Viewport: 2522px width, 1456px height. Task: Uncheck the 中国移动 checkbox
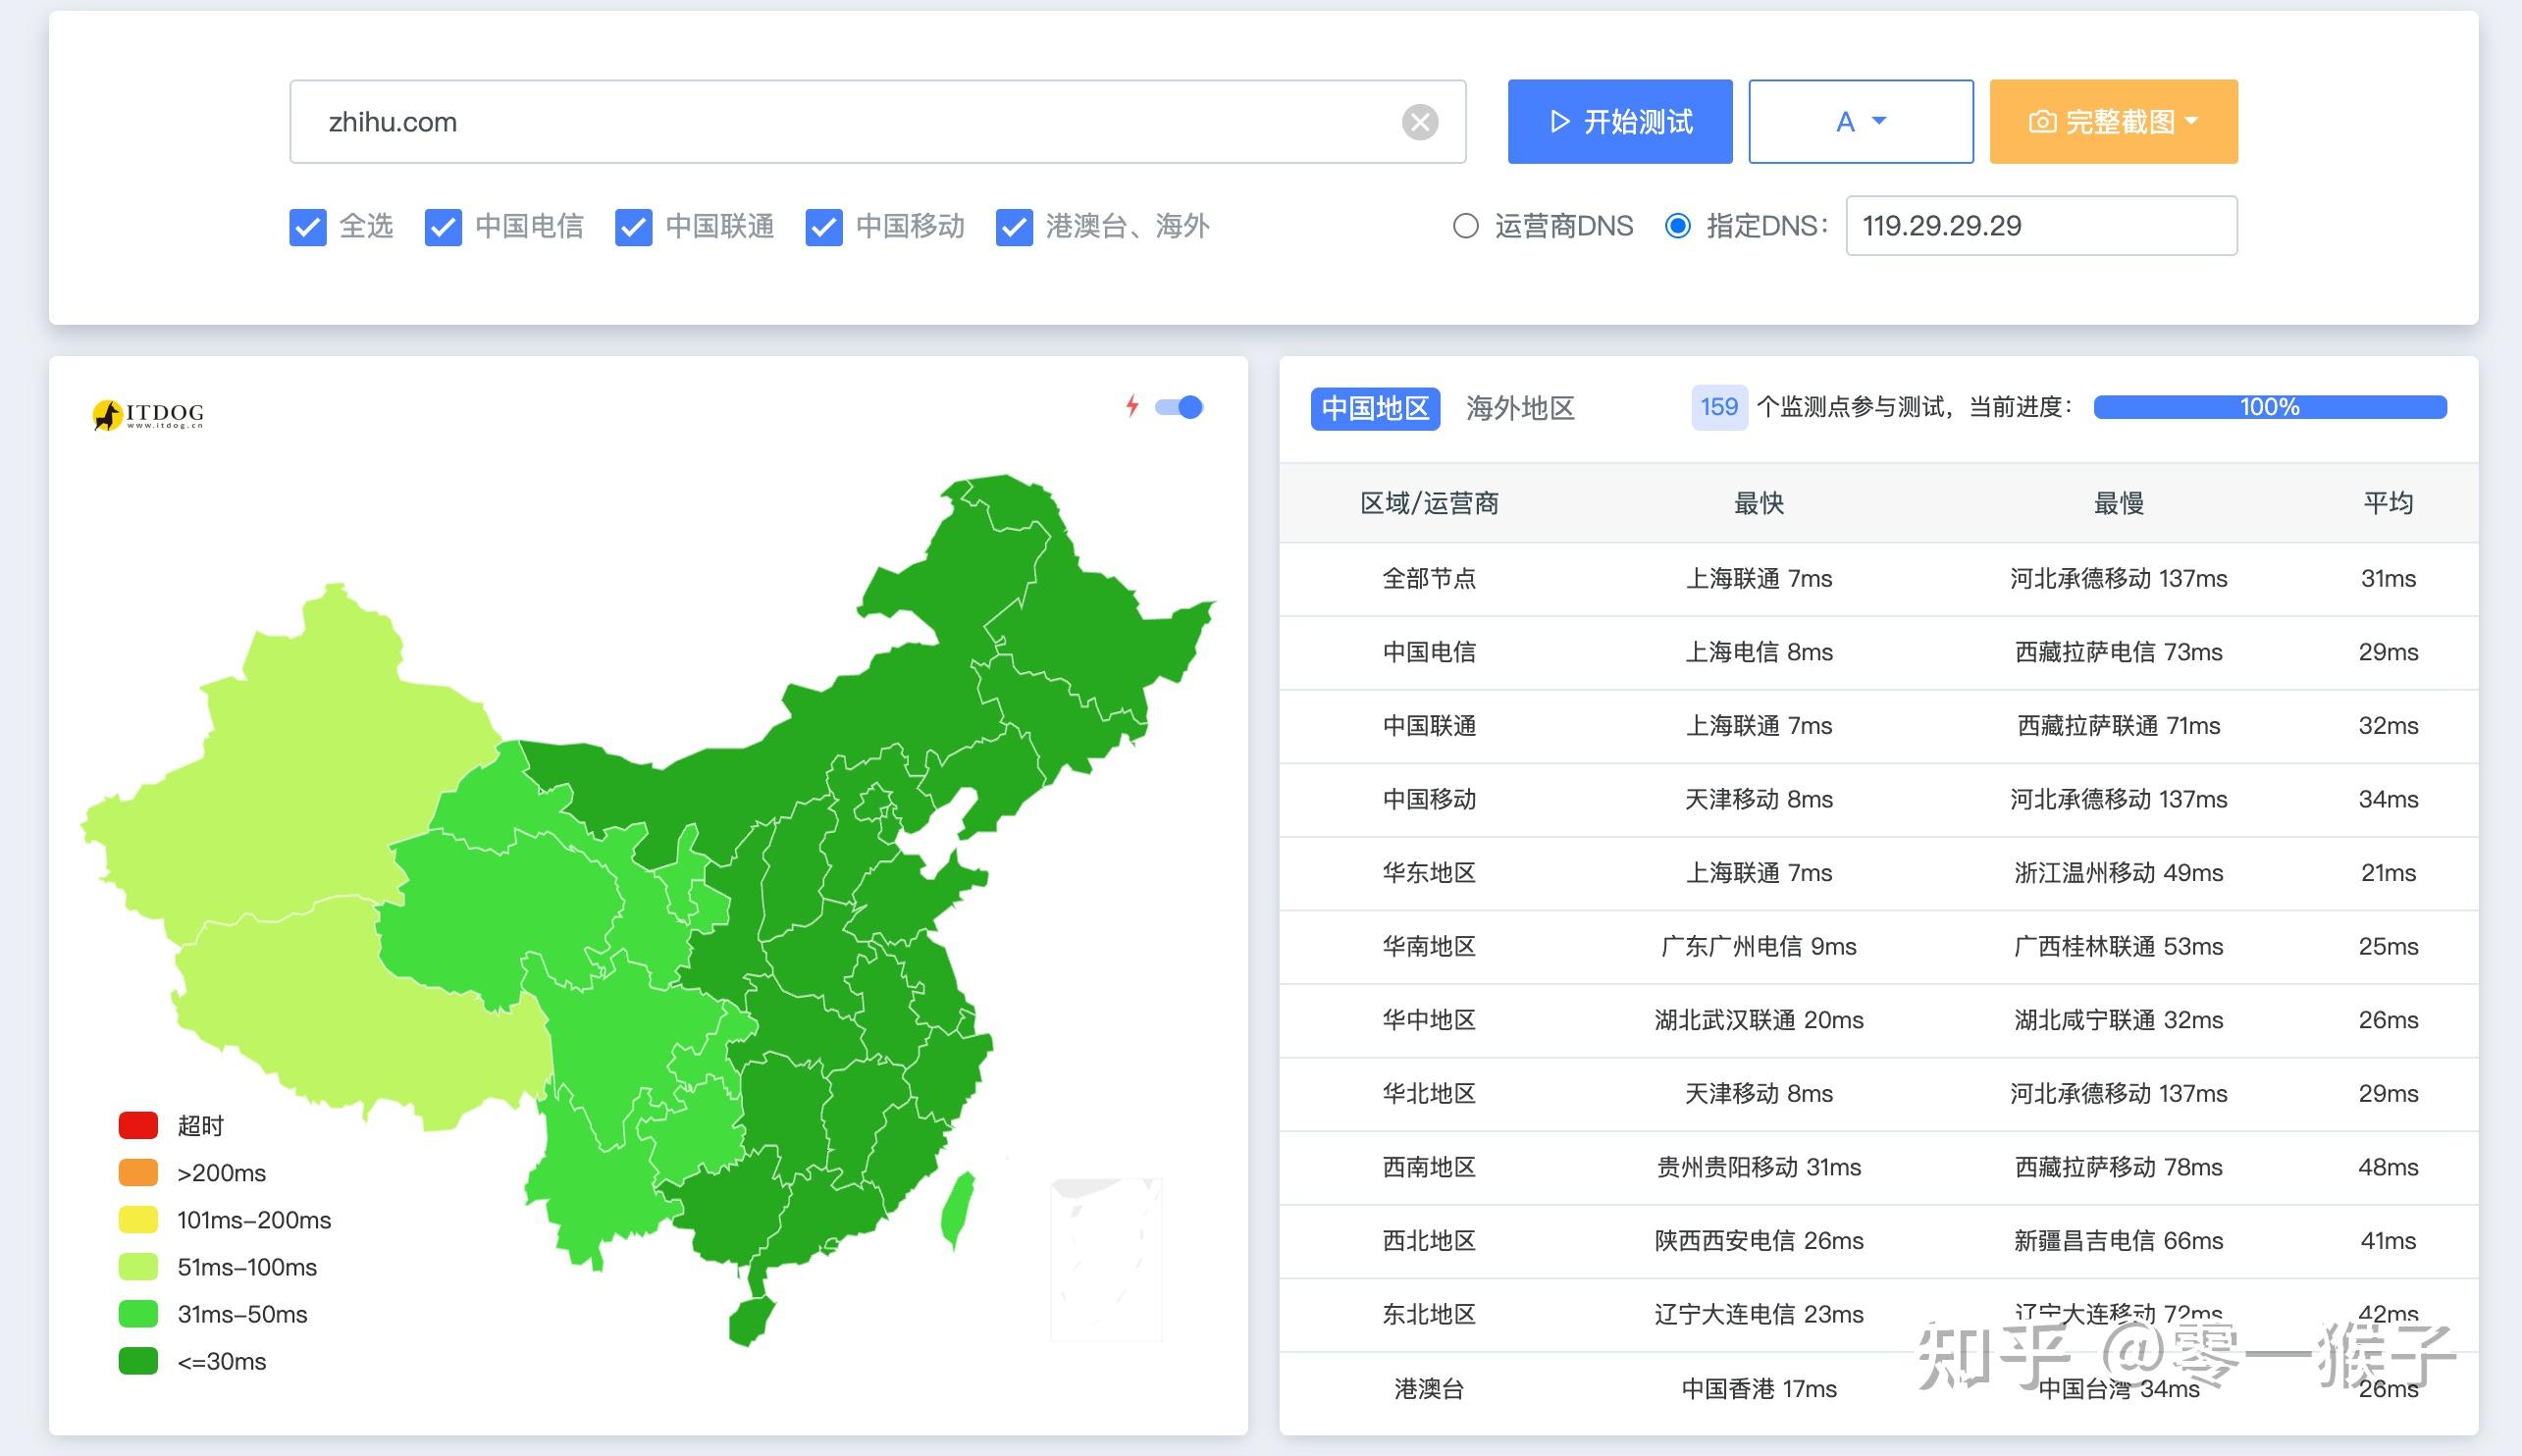coord(824,227)
